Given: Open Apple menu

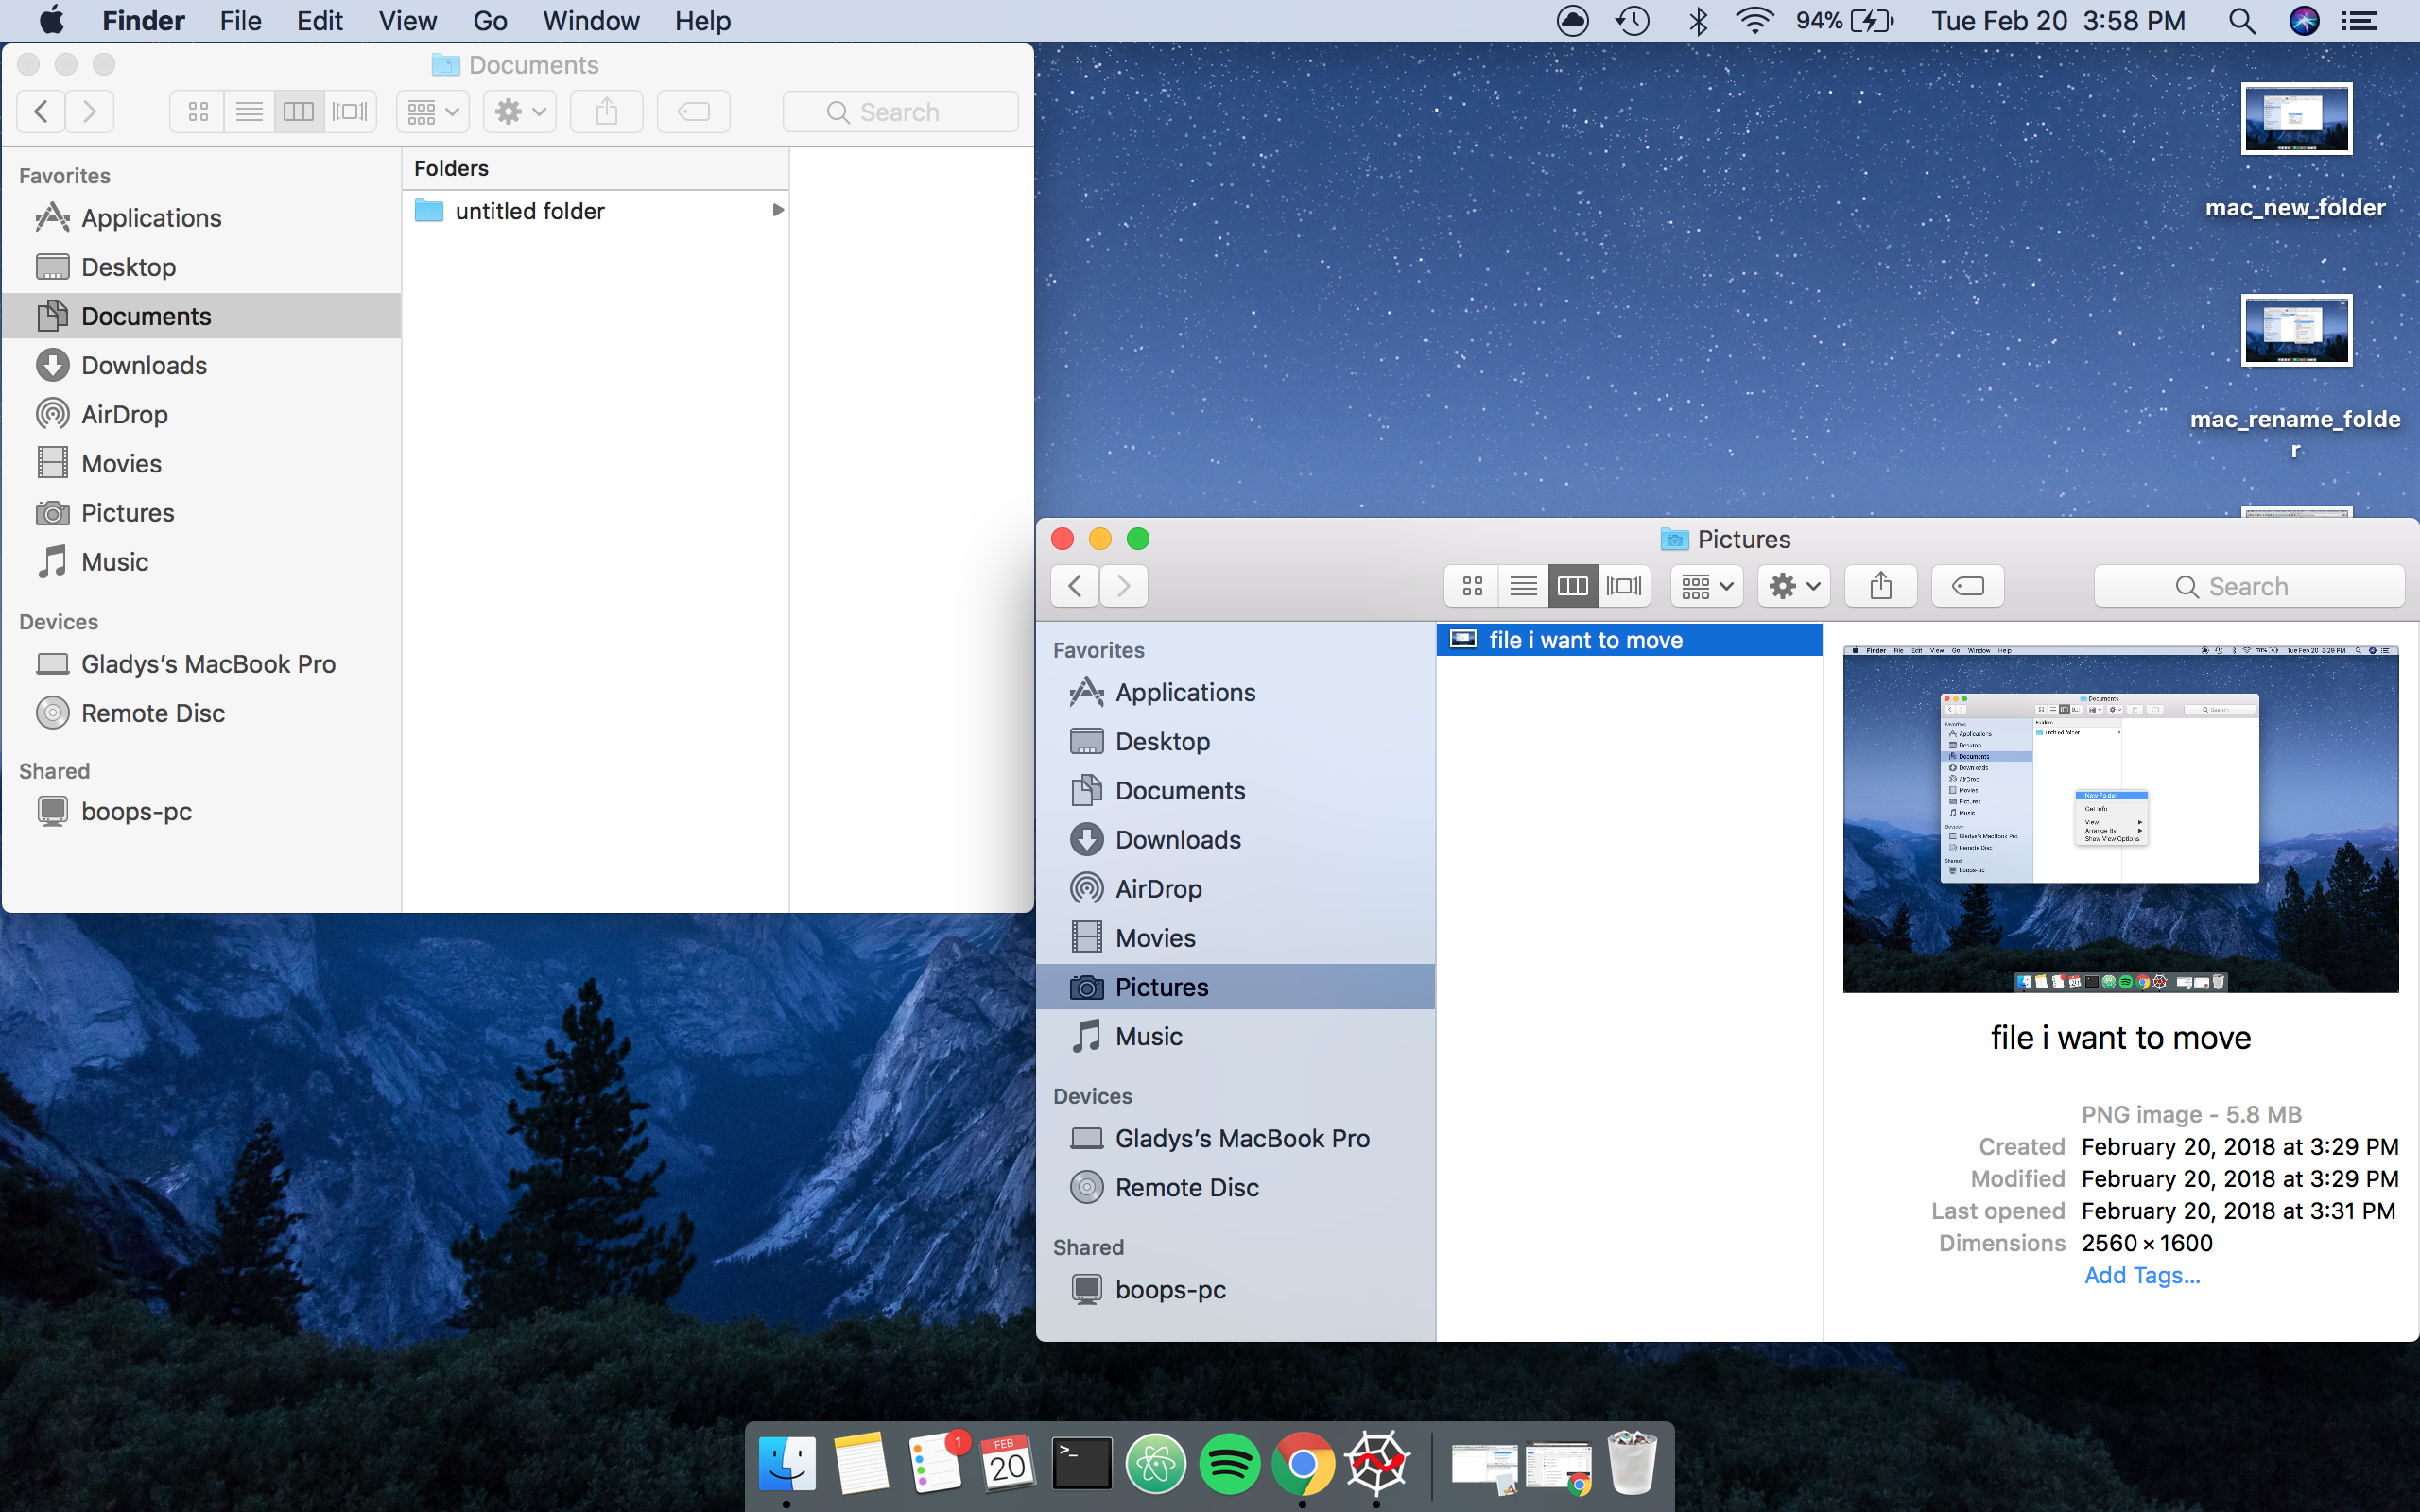Looking at the screenshot, I should (52, 20).
